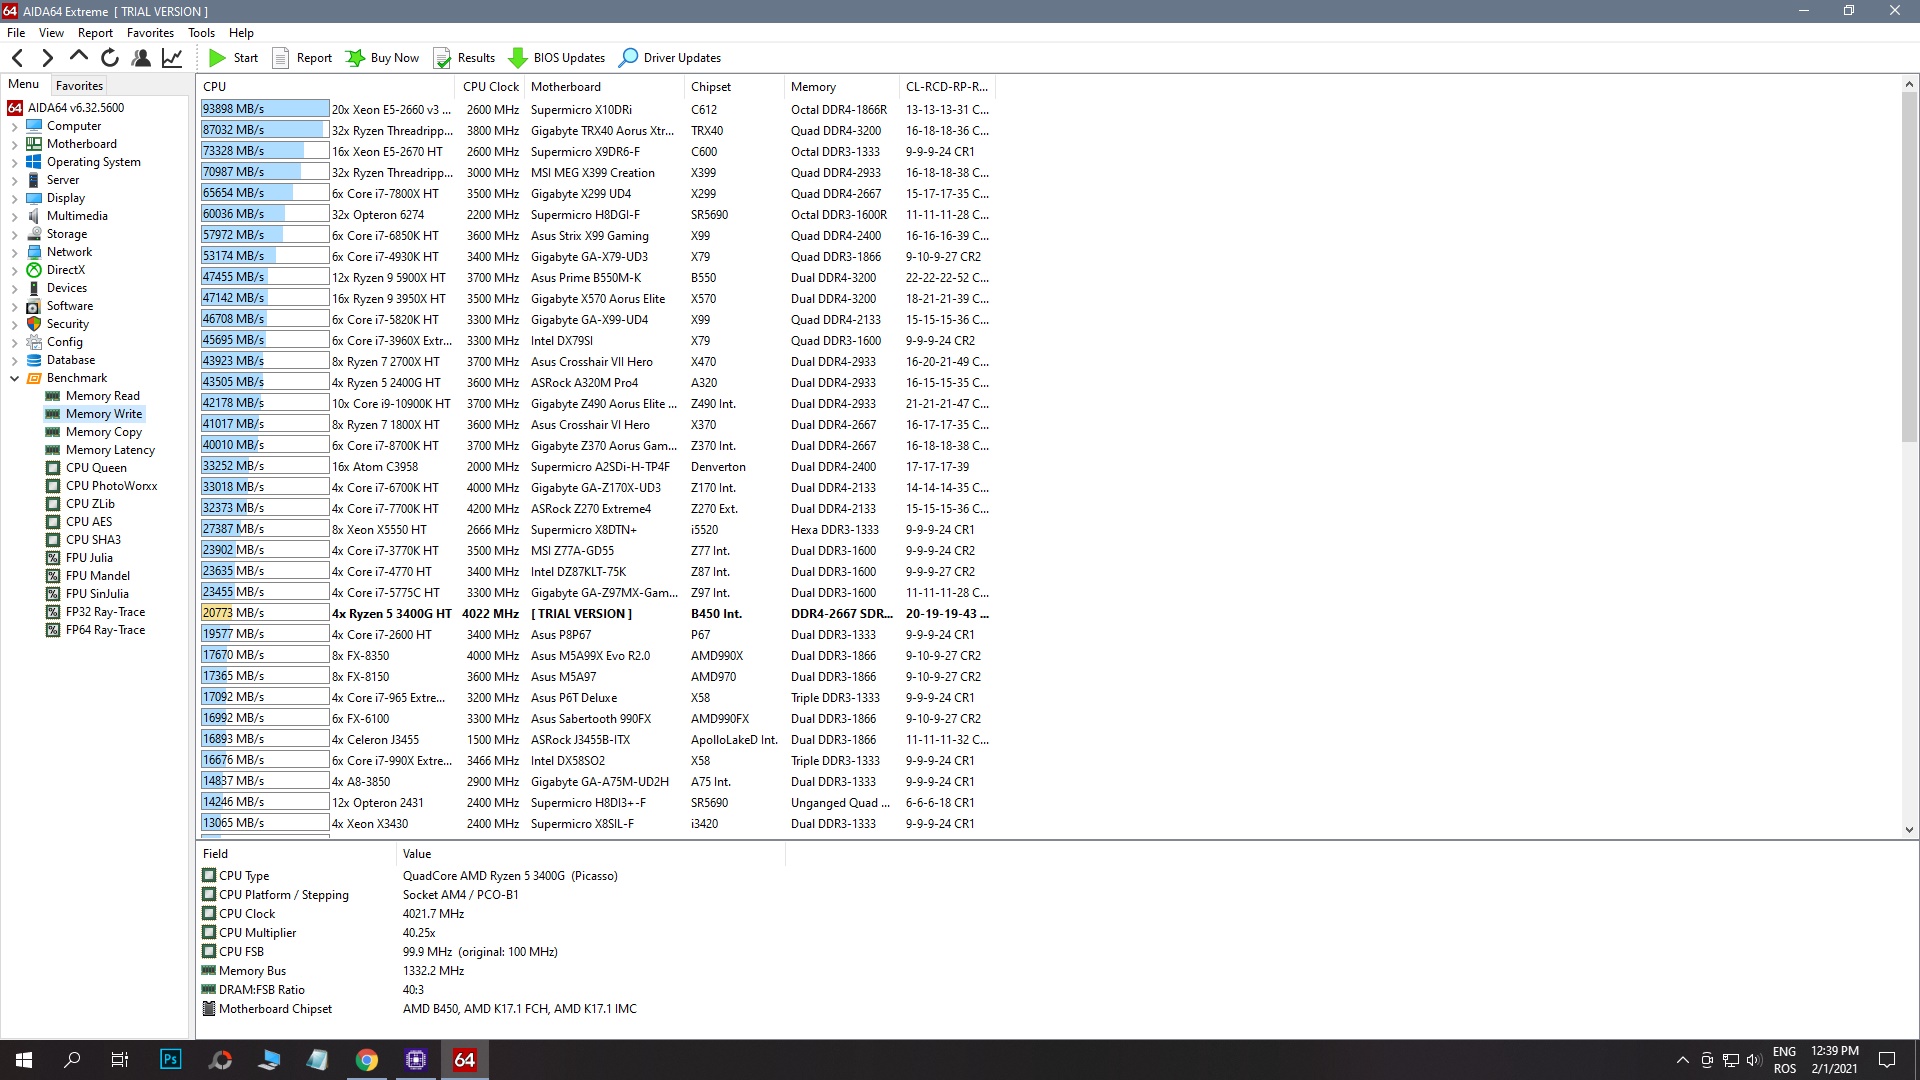
Task: Open the Report menu
Action: [x=95, y=33]
